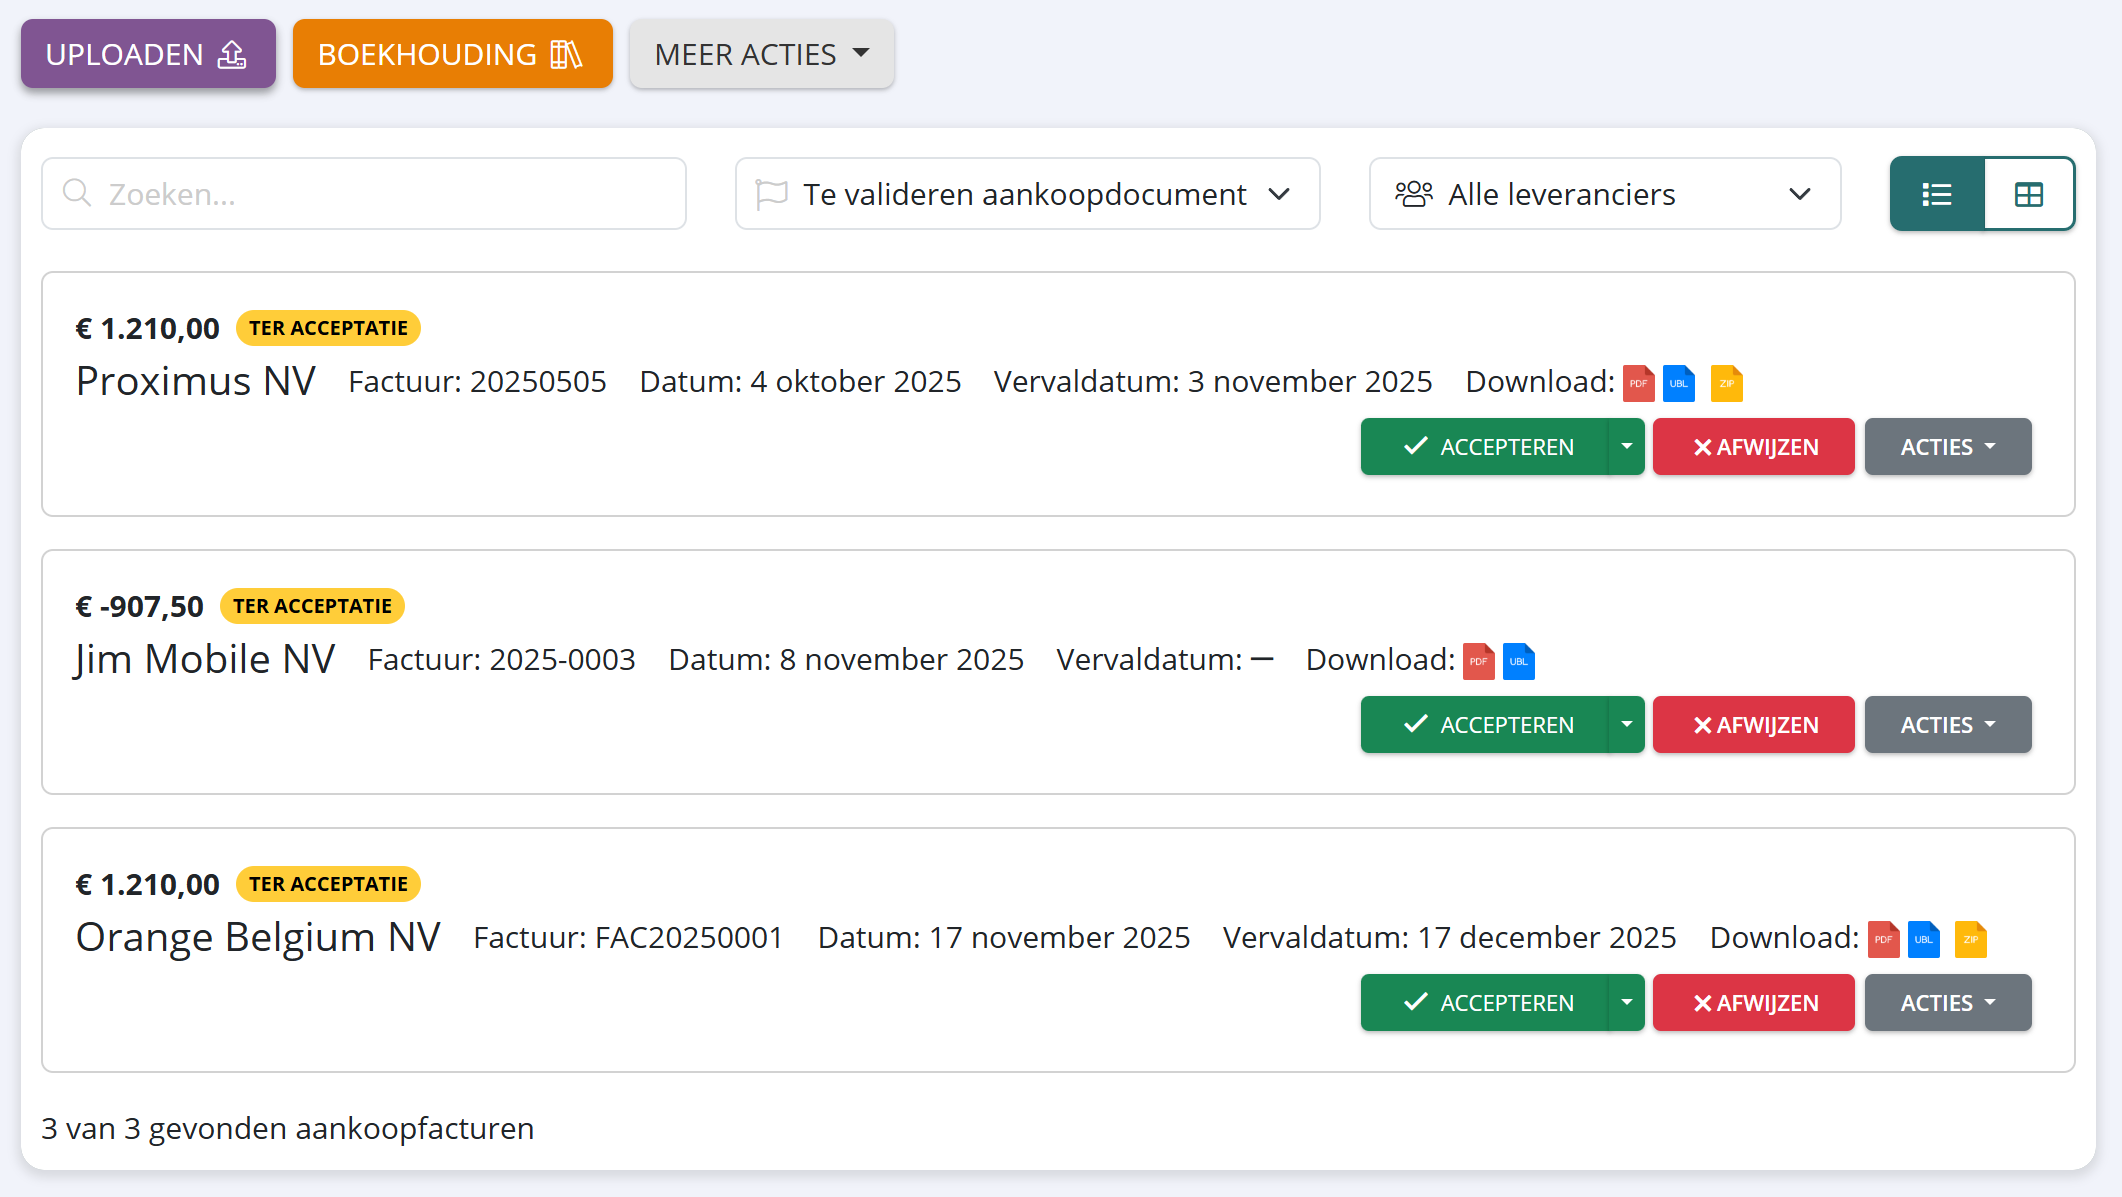Image resolution: width=2122 pixels, height=1197 pixels.
Task: Download the Orange Belgium NV invoice PDF
Action: (x=1883, y=939)
